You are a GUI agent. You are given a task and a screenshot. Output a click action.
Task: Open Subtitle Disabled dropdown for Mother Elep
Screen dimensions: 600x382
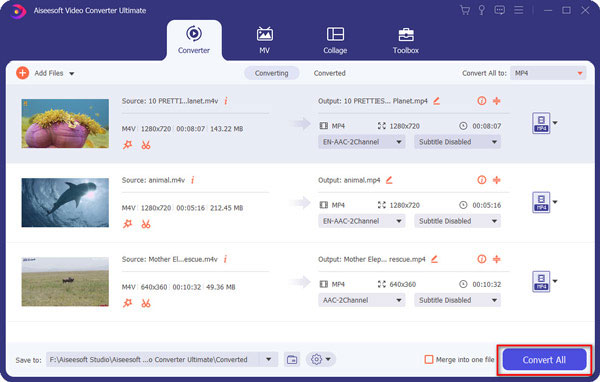(x=457, y=300)
